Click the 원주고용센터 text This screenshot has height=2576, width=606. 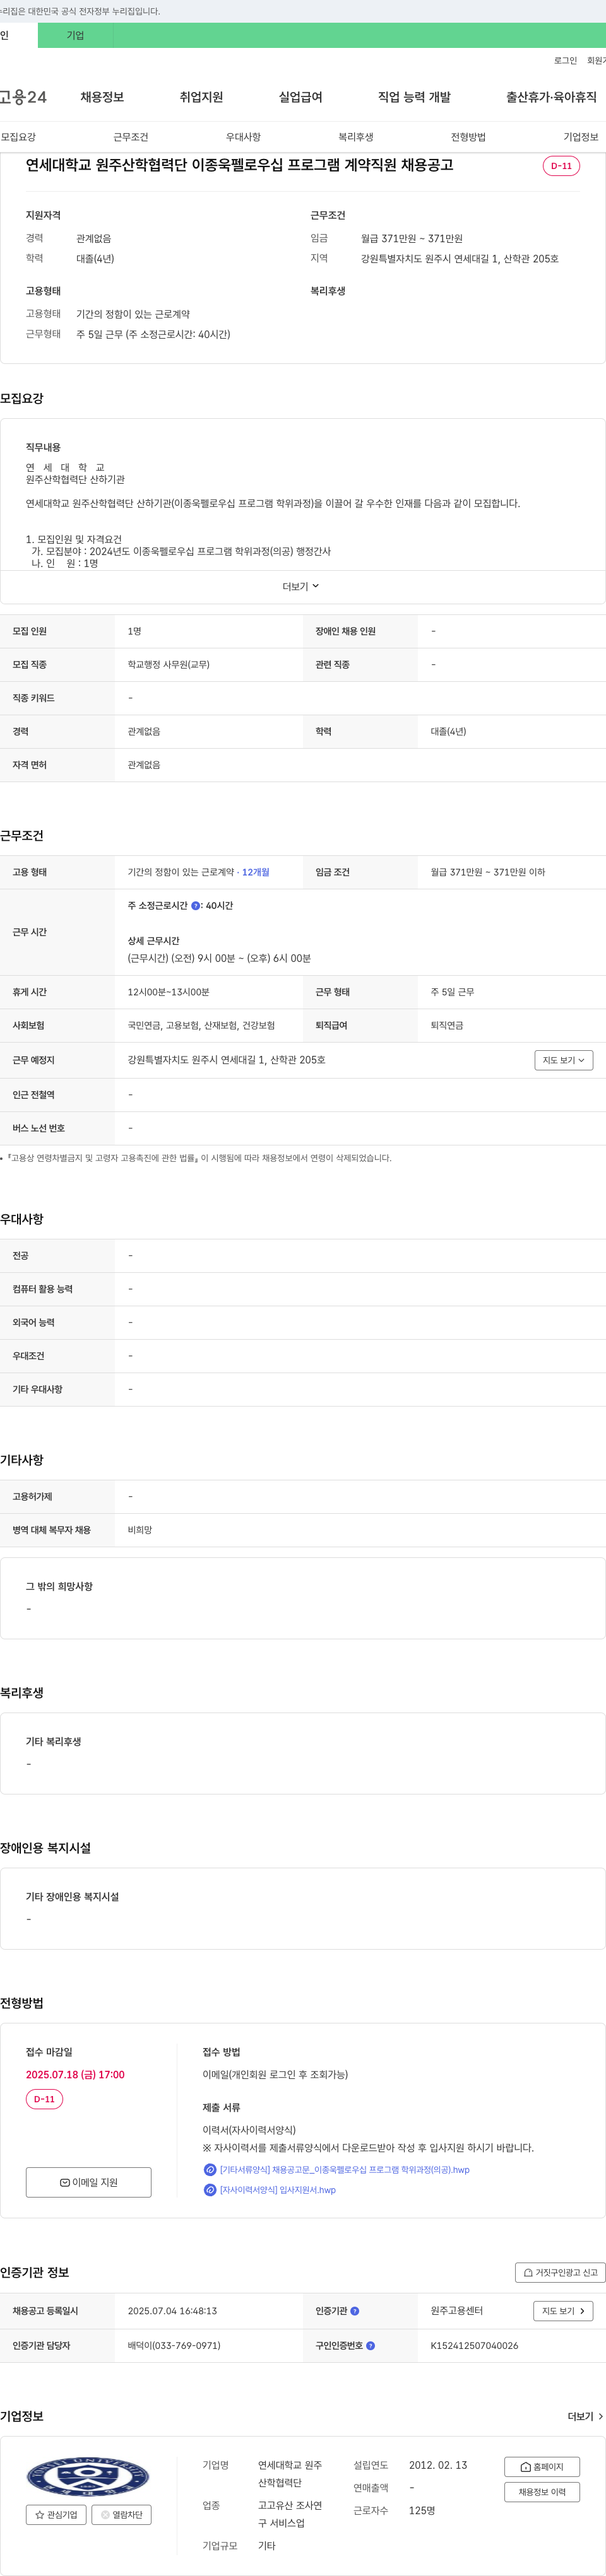457,2311
